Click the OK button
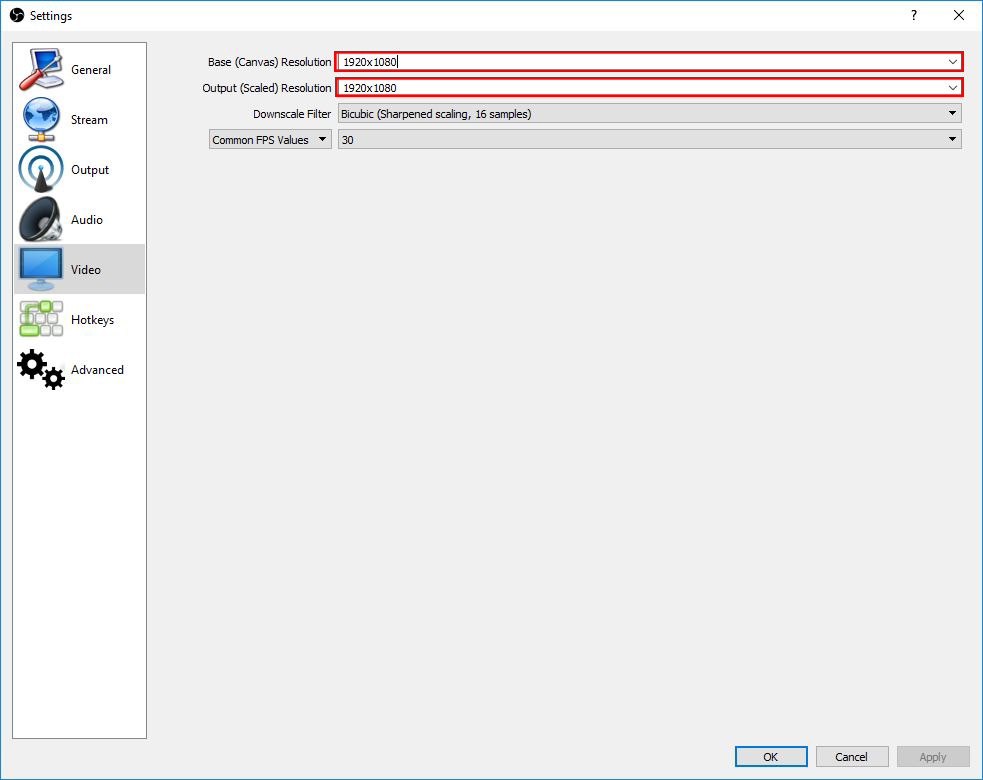This screenshot has width=983, height=780. tap(770, 757)
